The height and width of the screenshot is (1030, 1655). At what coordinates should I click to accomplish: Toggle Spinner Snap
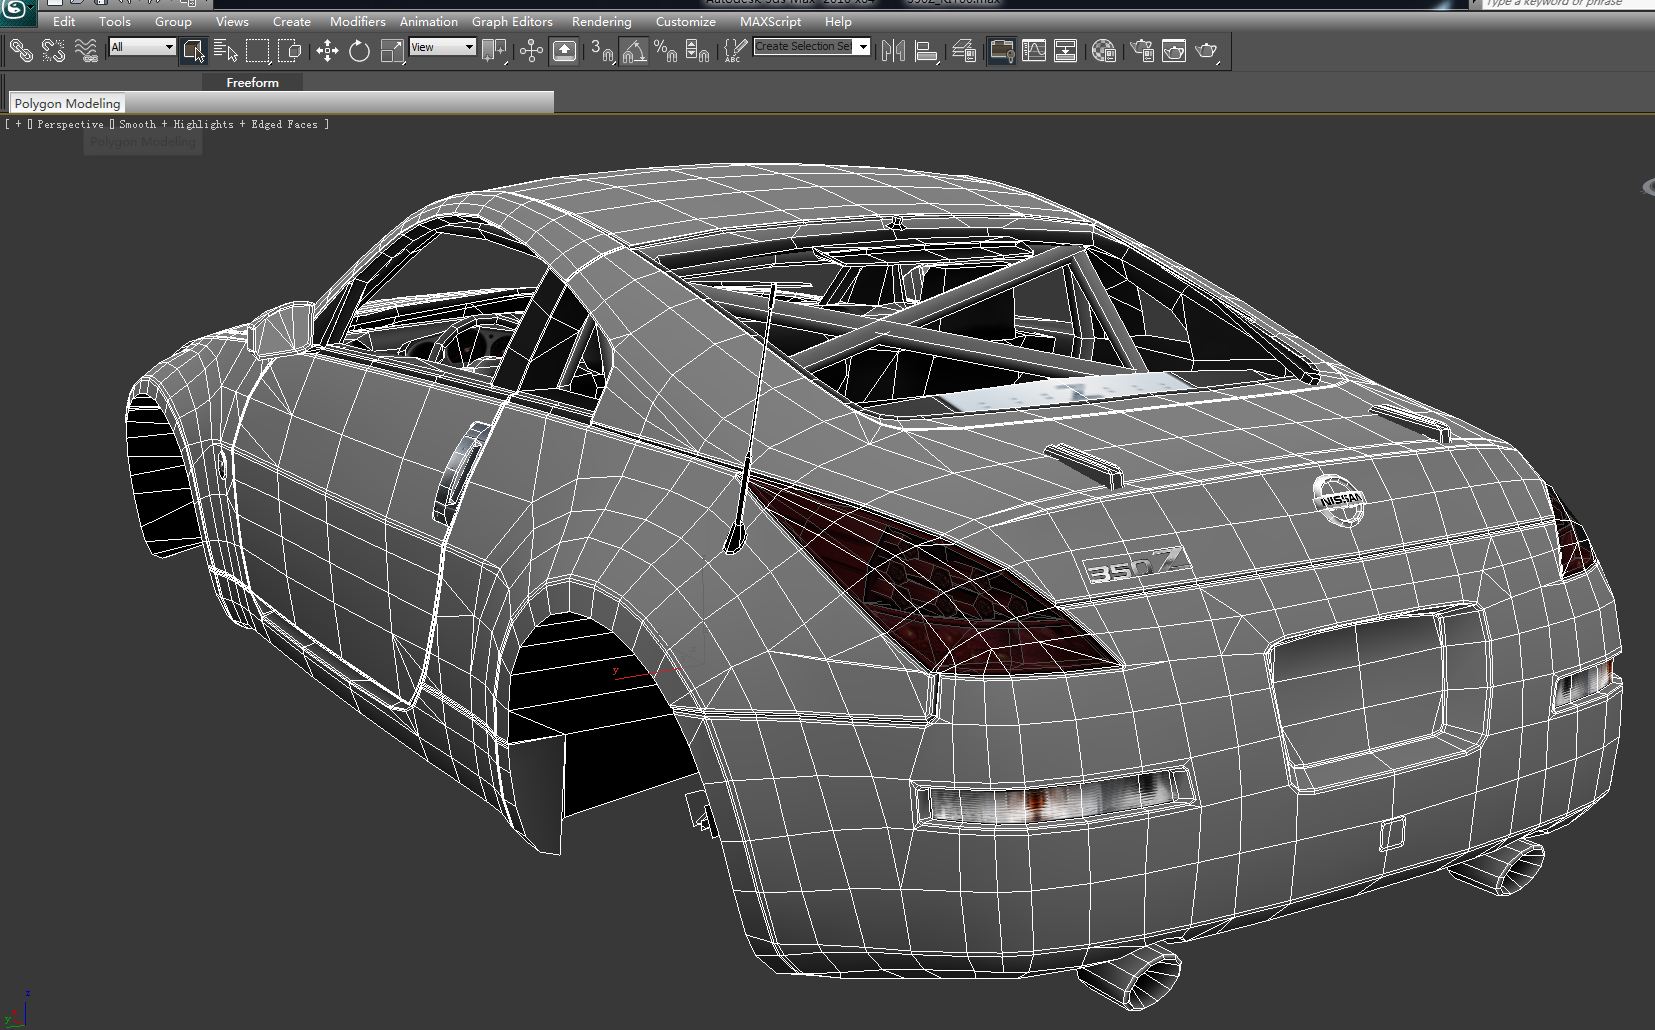[x=697, y=50]
